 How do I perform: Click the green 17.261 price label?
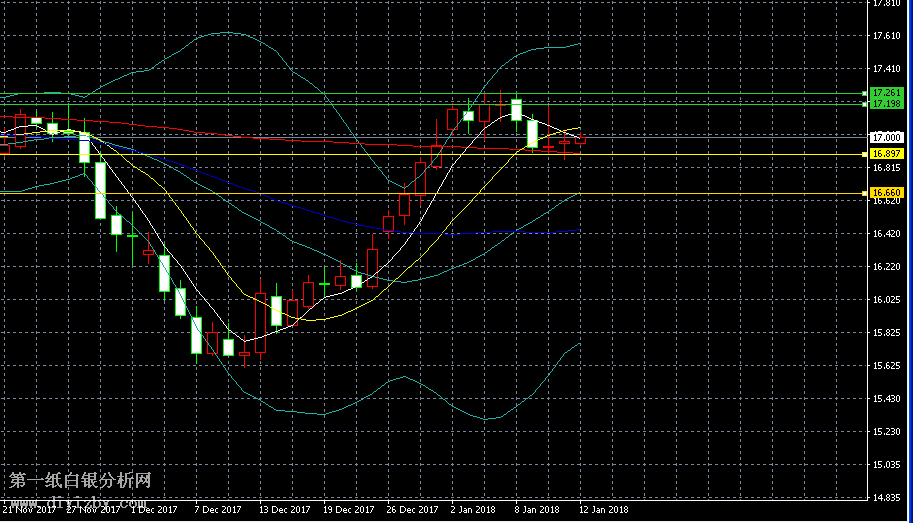click(887, 93)
